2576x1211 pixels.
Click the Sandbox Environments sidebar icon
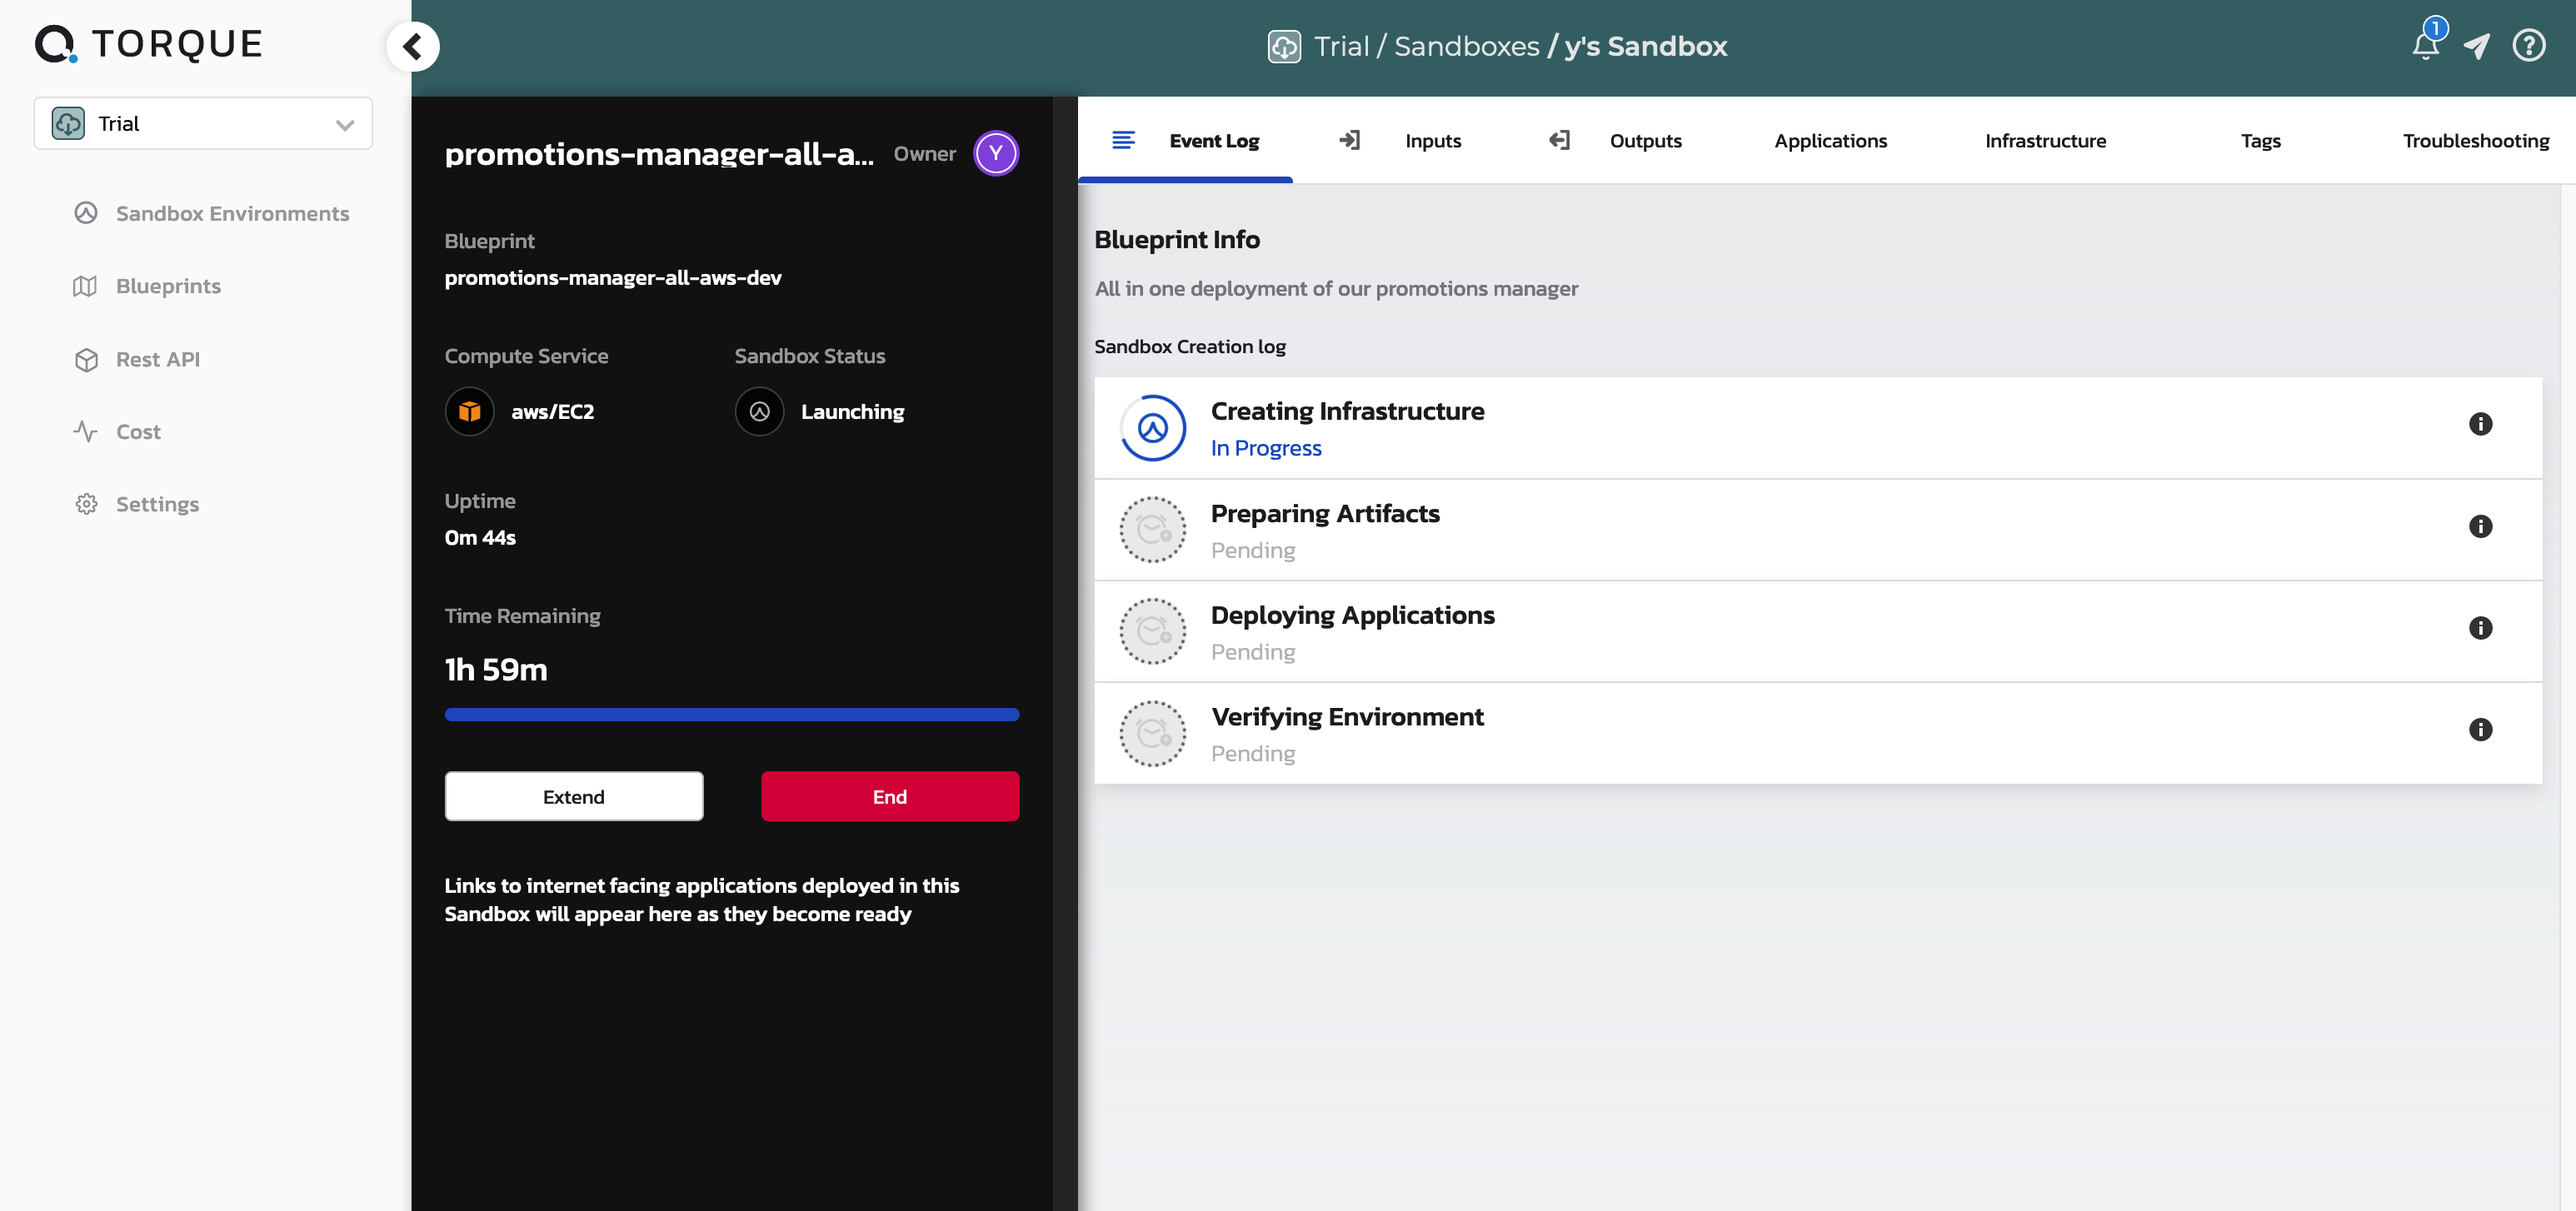86,213
